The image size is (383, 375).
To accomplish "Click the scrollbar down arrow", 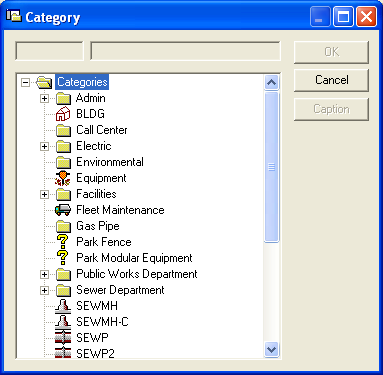I will (272, 350).
